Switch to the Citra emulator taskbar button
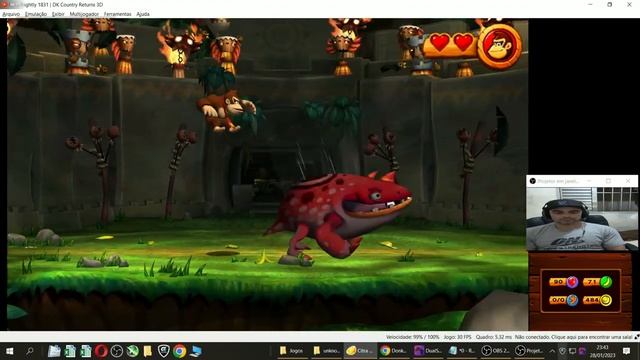Image resolution: width=640 pixels, height=360 pixels. 360,351
